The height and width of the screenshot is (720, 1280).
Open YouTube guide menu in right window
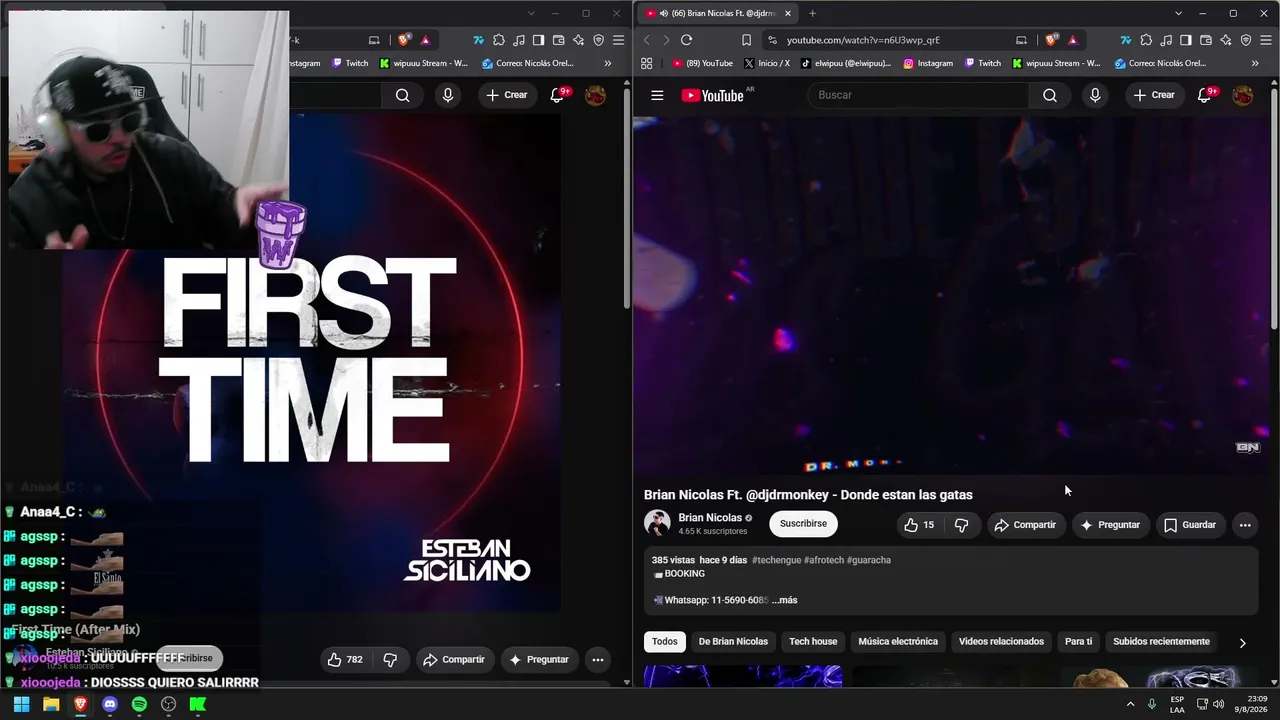(657, 95)
